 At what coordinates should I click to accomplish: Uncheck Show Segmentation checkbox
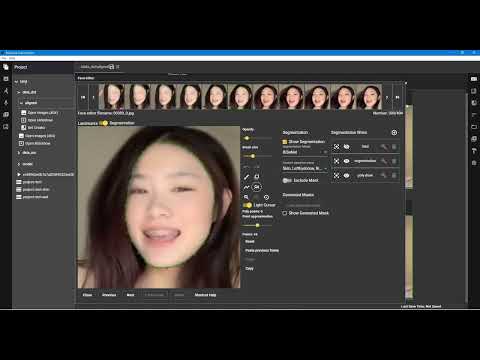[x=285, y=142]
